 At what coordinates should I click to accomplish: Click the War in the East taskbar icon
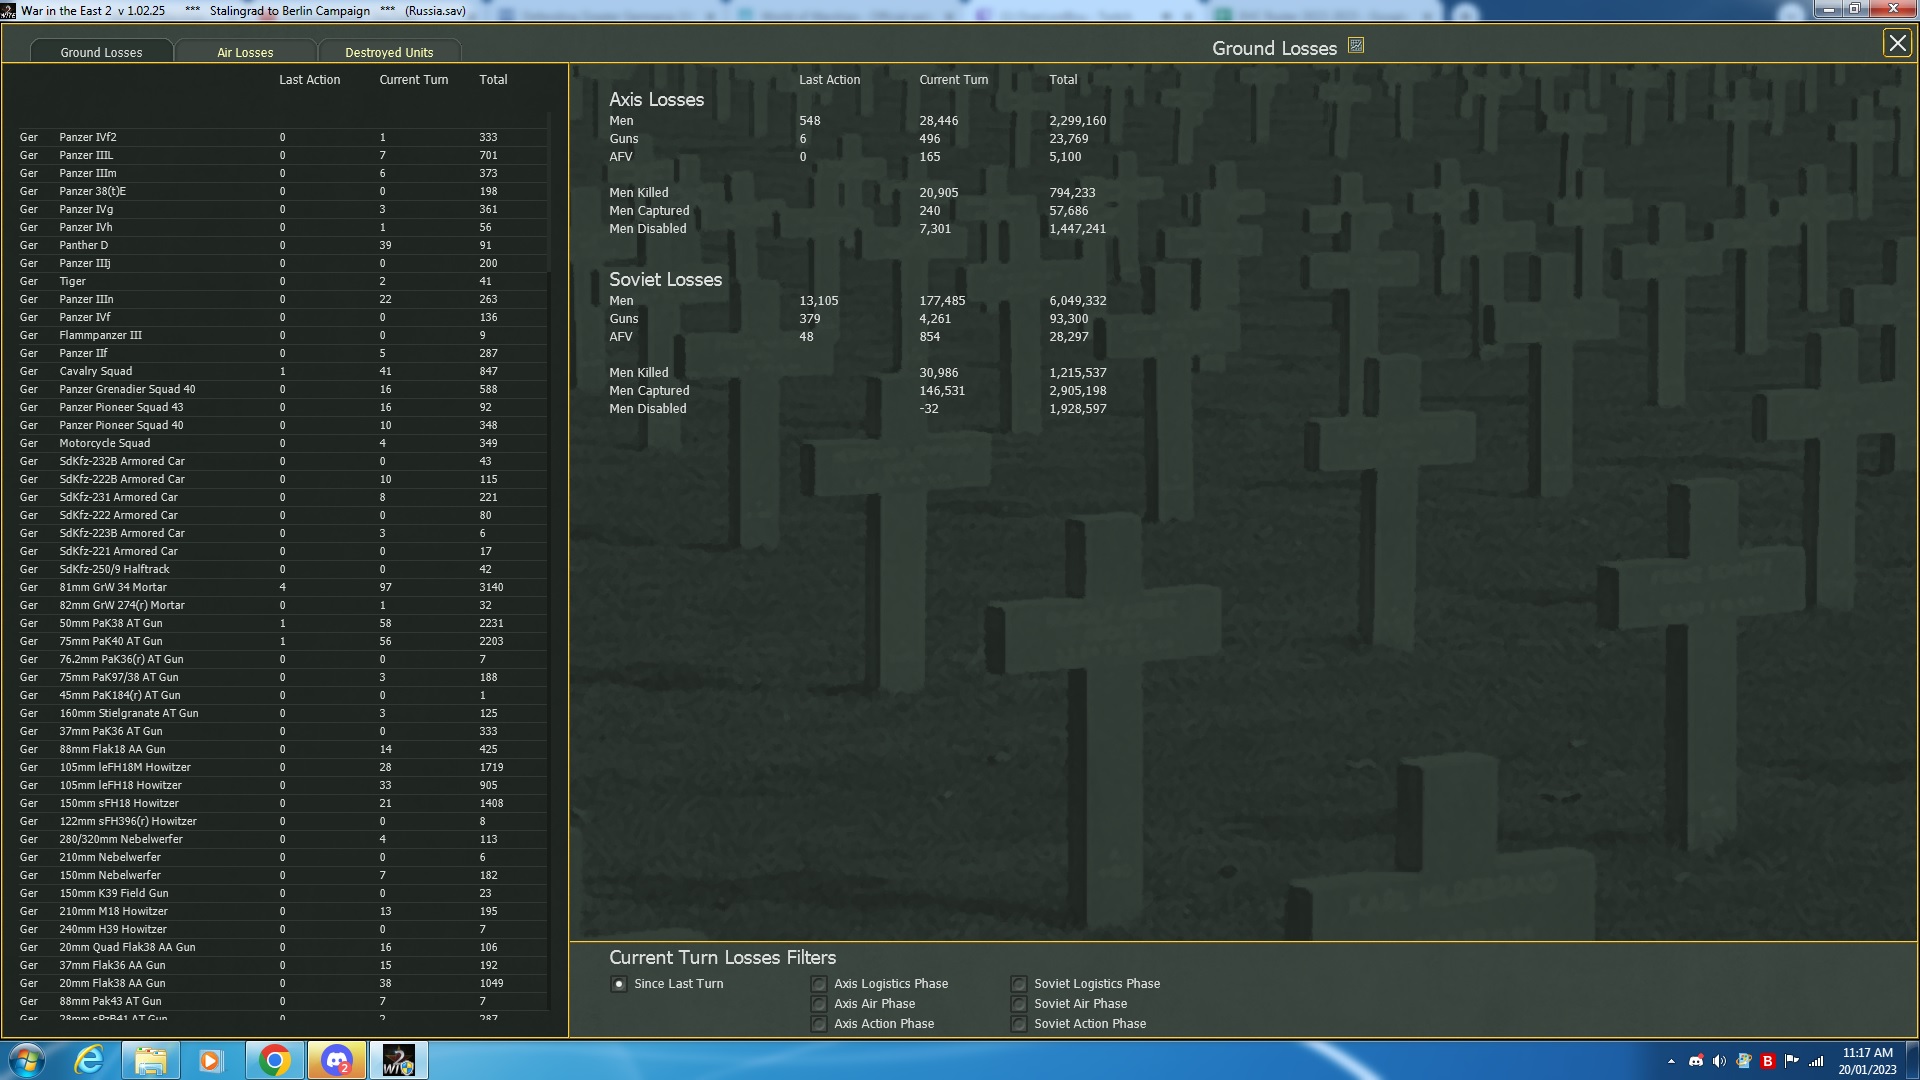pyautogui.click(x=398, y=1060)
